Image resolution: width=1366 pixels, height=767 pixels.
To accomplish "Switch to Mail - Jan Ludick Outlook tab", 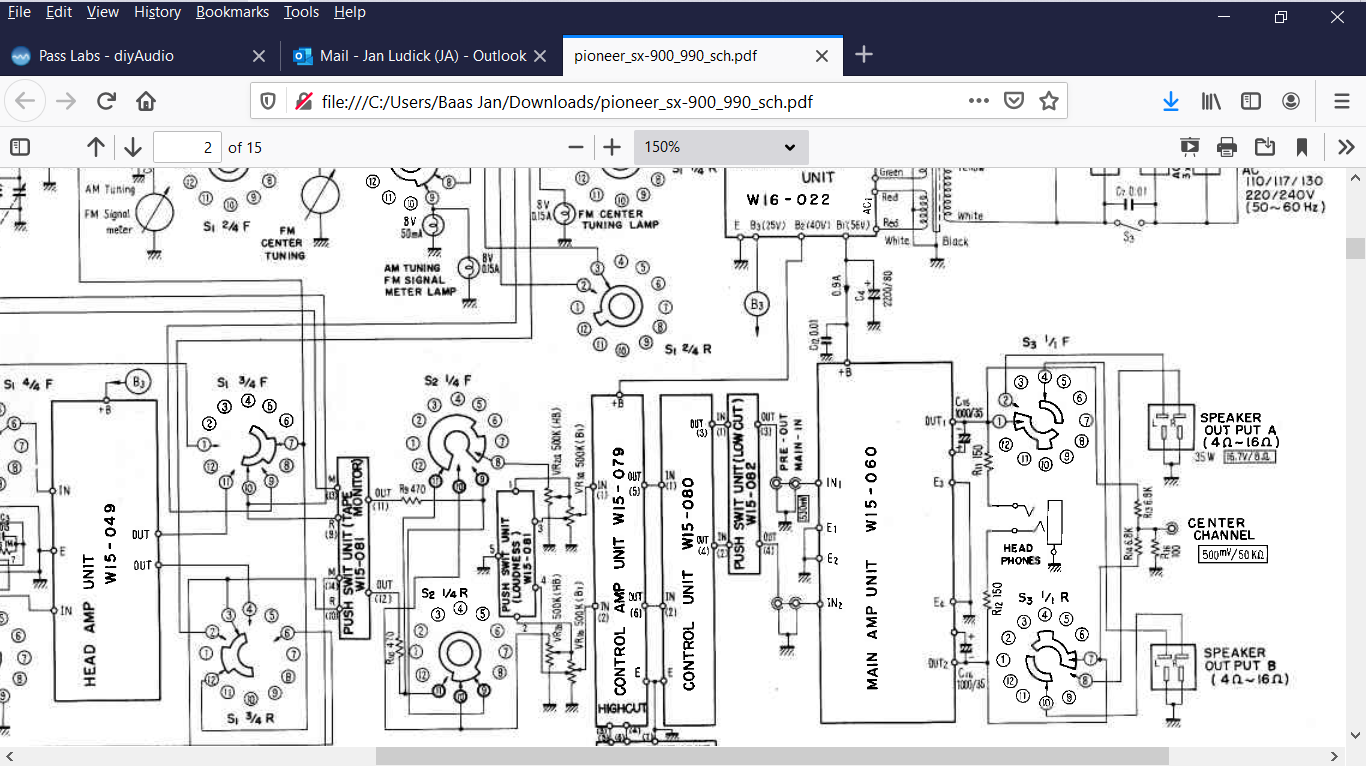I will [x=421, y=56].
